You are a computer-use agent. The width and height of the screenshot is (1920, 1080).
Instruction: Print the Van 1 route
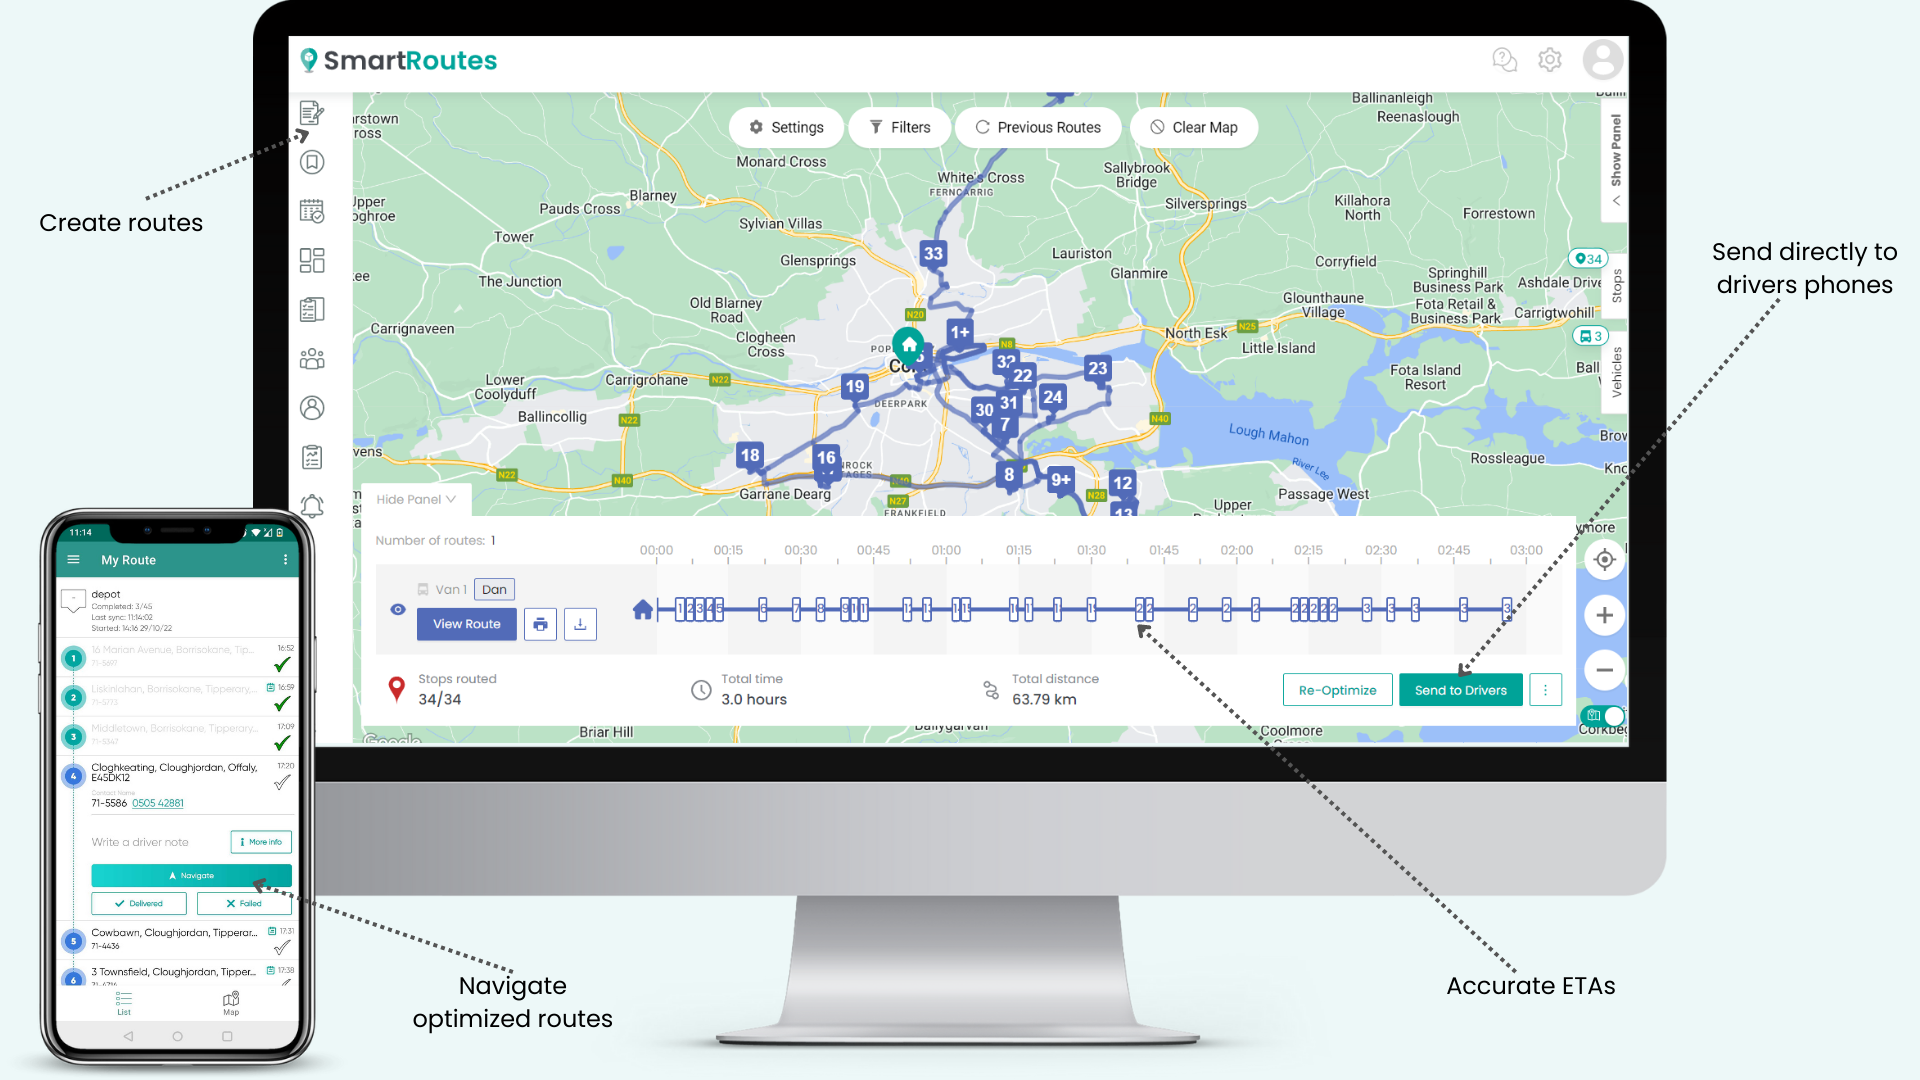540,624
